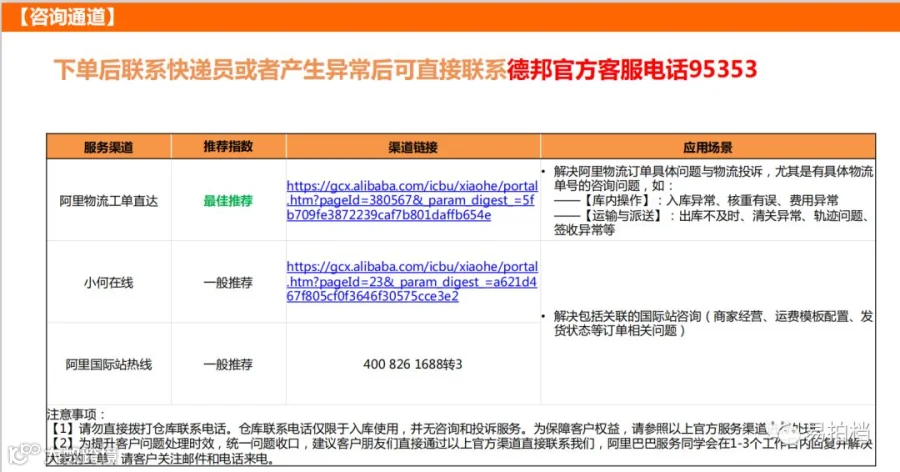The height and width of the screenshot is (472, 900).
Task: Open the Alibaba logistics work-order portal link
Action: [412, 200]
